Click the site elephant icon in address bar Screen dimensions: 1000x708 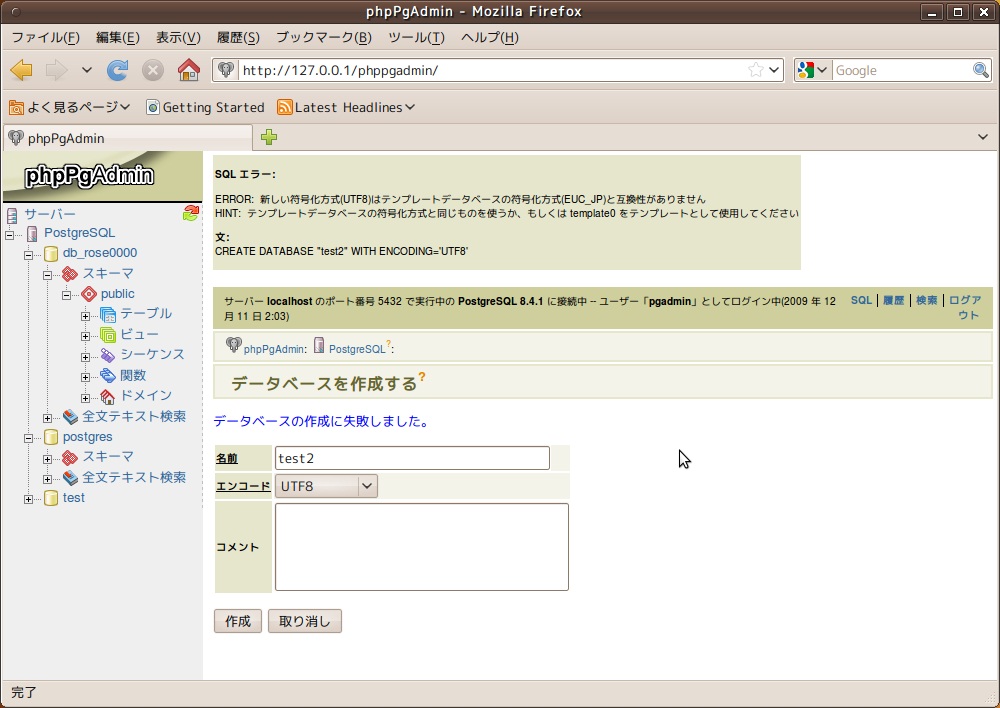coord(225,70)
